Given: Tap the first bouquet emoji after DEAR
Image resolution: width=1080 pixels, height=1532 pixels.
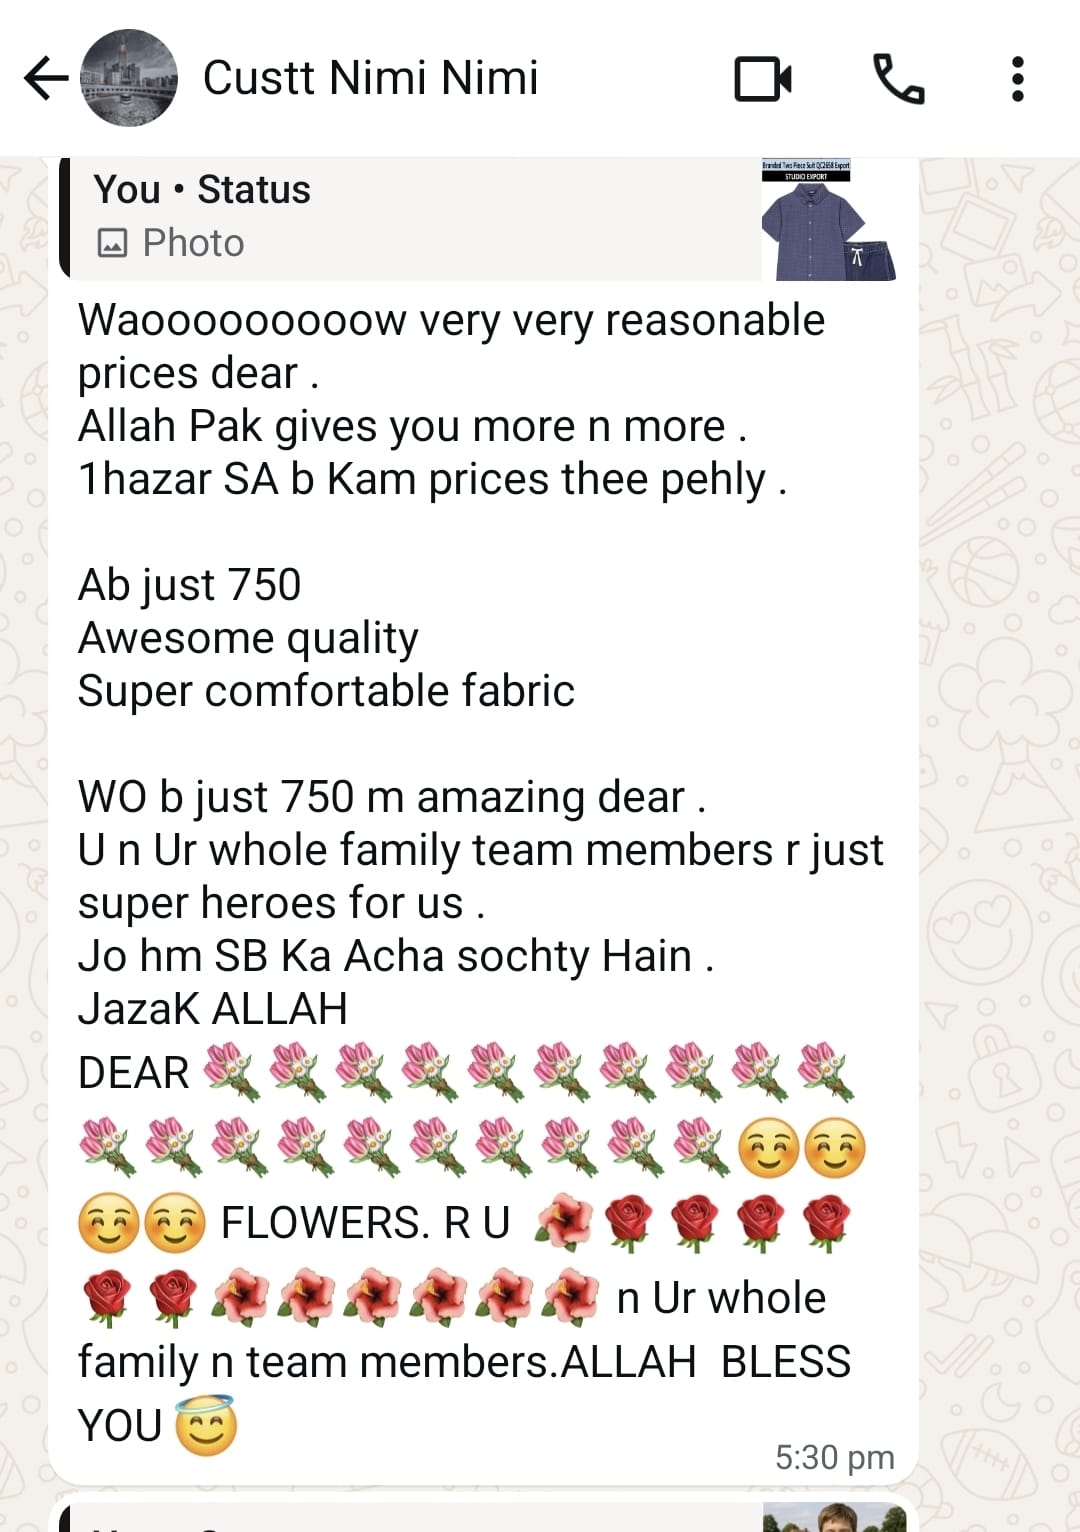Looking at the screenshot, I should tap(232, 1072).
